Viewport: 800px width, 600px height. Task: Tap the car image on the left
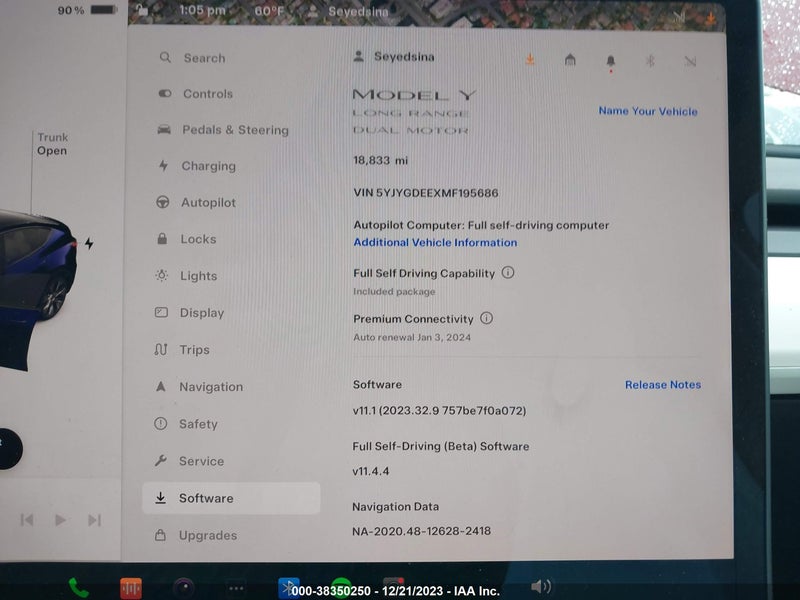tap(38, 291)
